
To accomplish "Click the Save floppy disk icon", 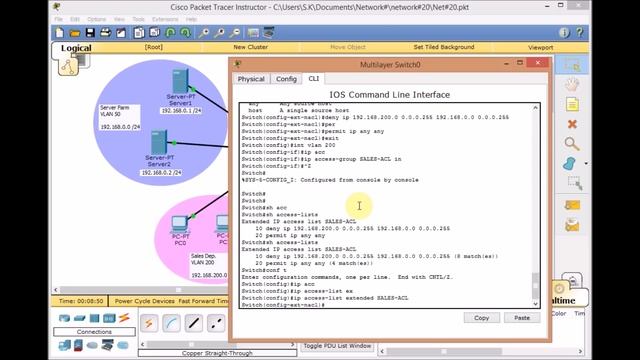I will [90, 33].
